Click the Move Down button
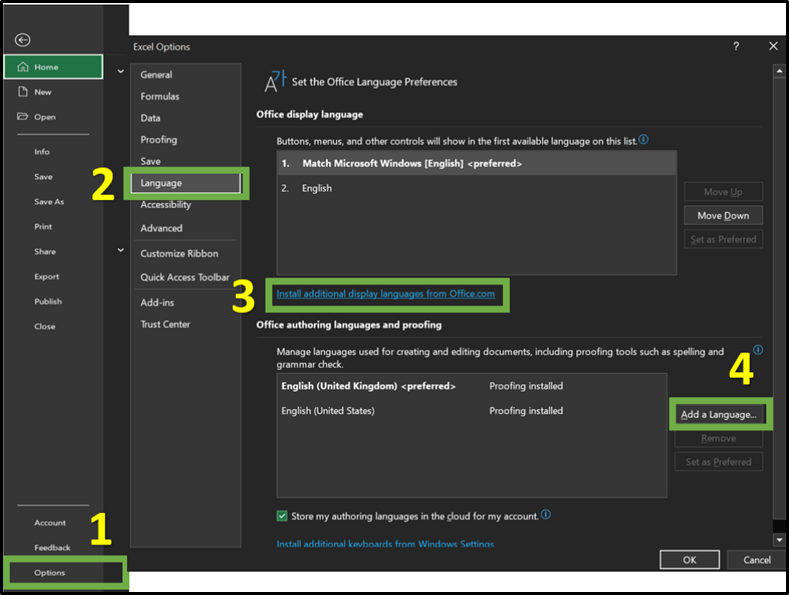 (x=723, y=215)
